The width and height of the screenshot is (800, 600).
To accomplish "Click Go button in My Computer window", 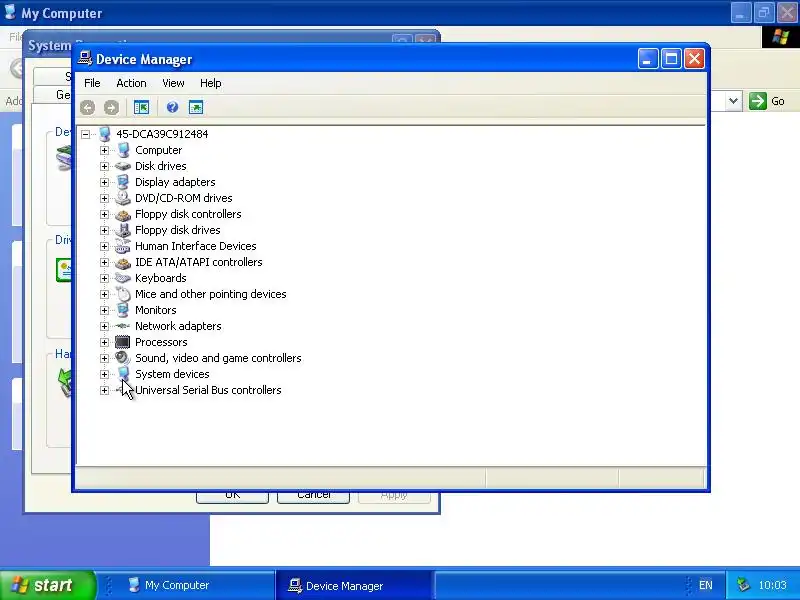I will tap(767, 101).
